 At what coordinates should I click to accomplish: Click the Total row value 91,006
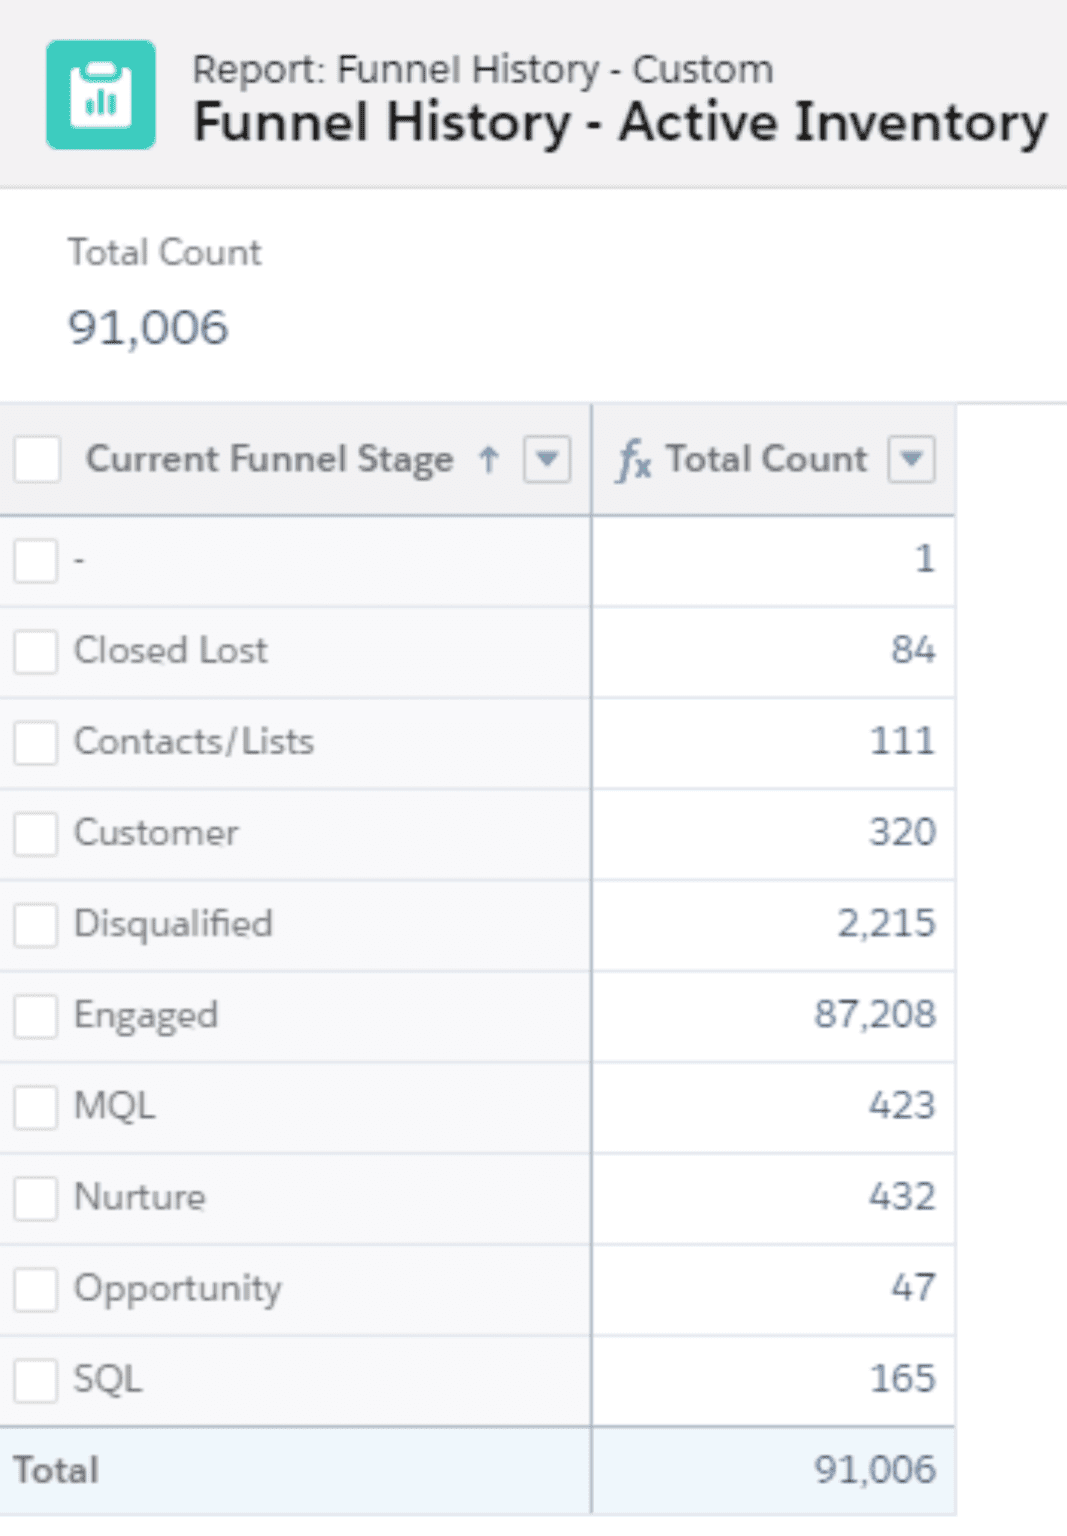(875, 1470)
